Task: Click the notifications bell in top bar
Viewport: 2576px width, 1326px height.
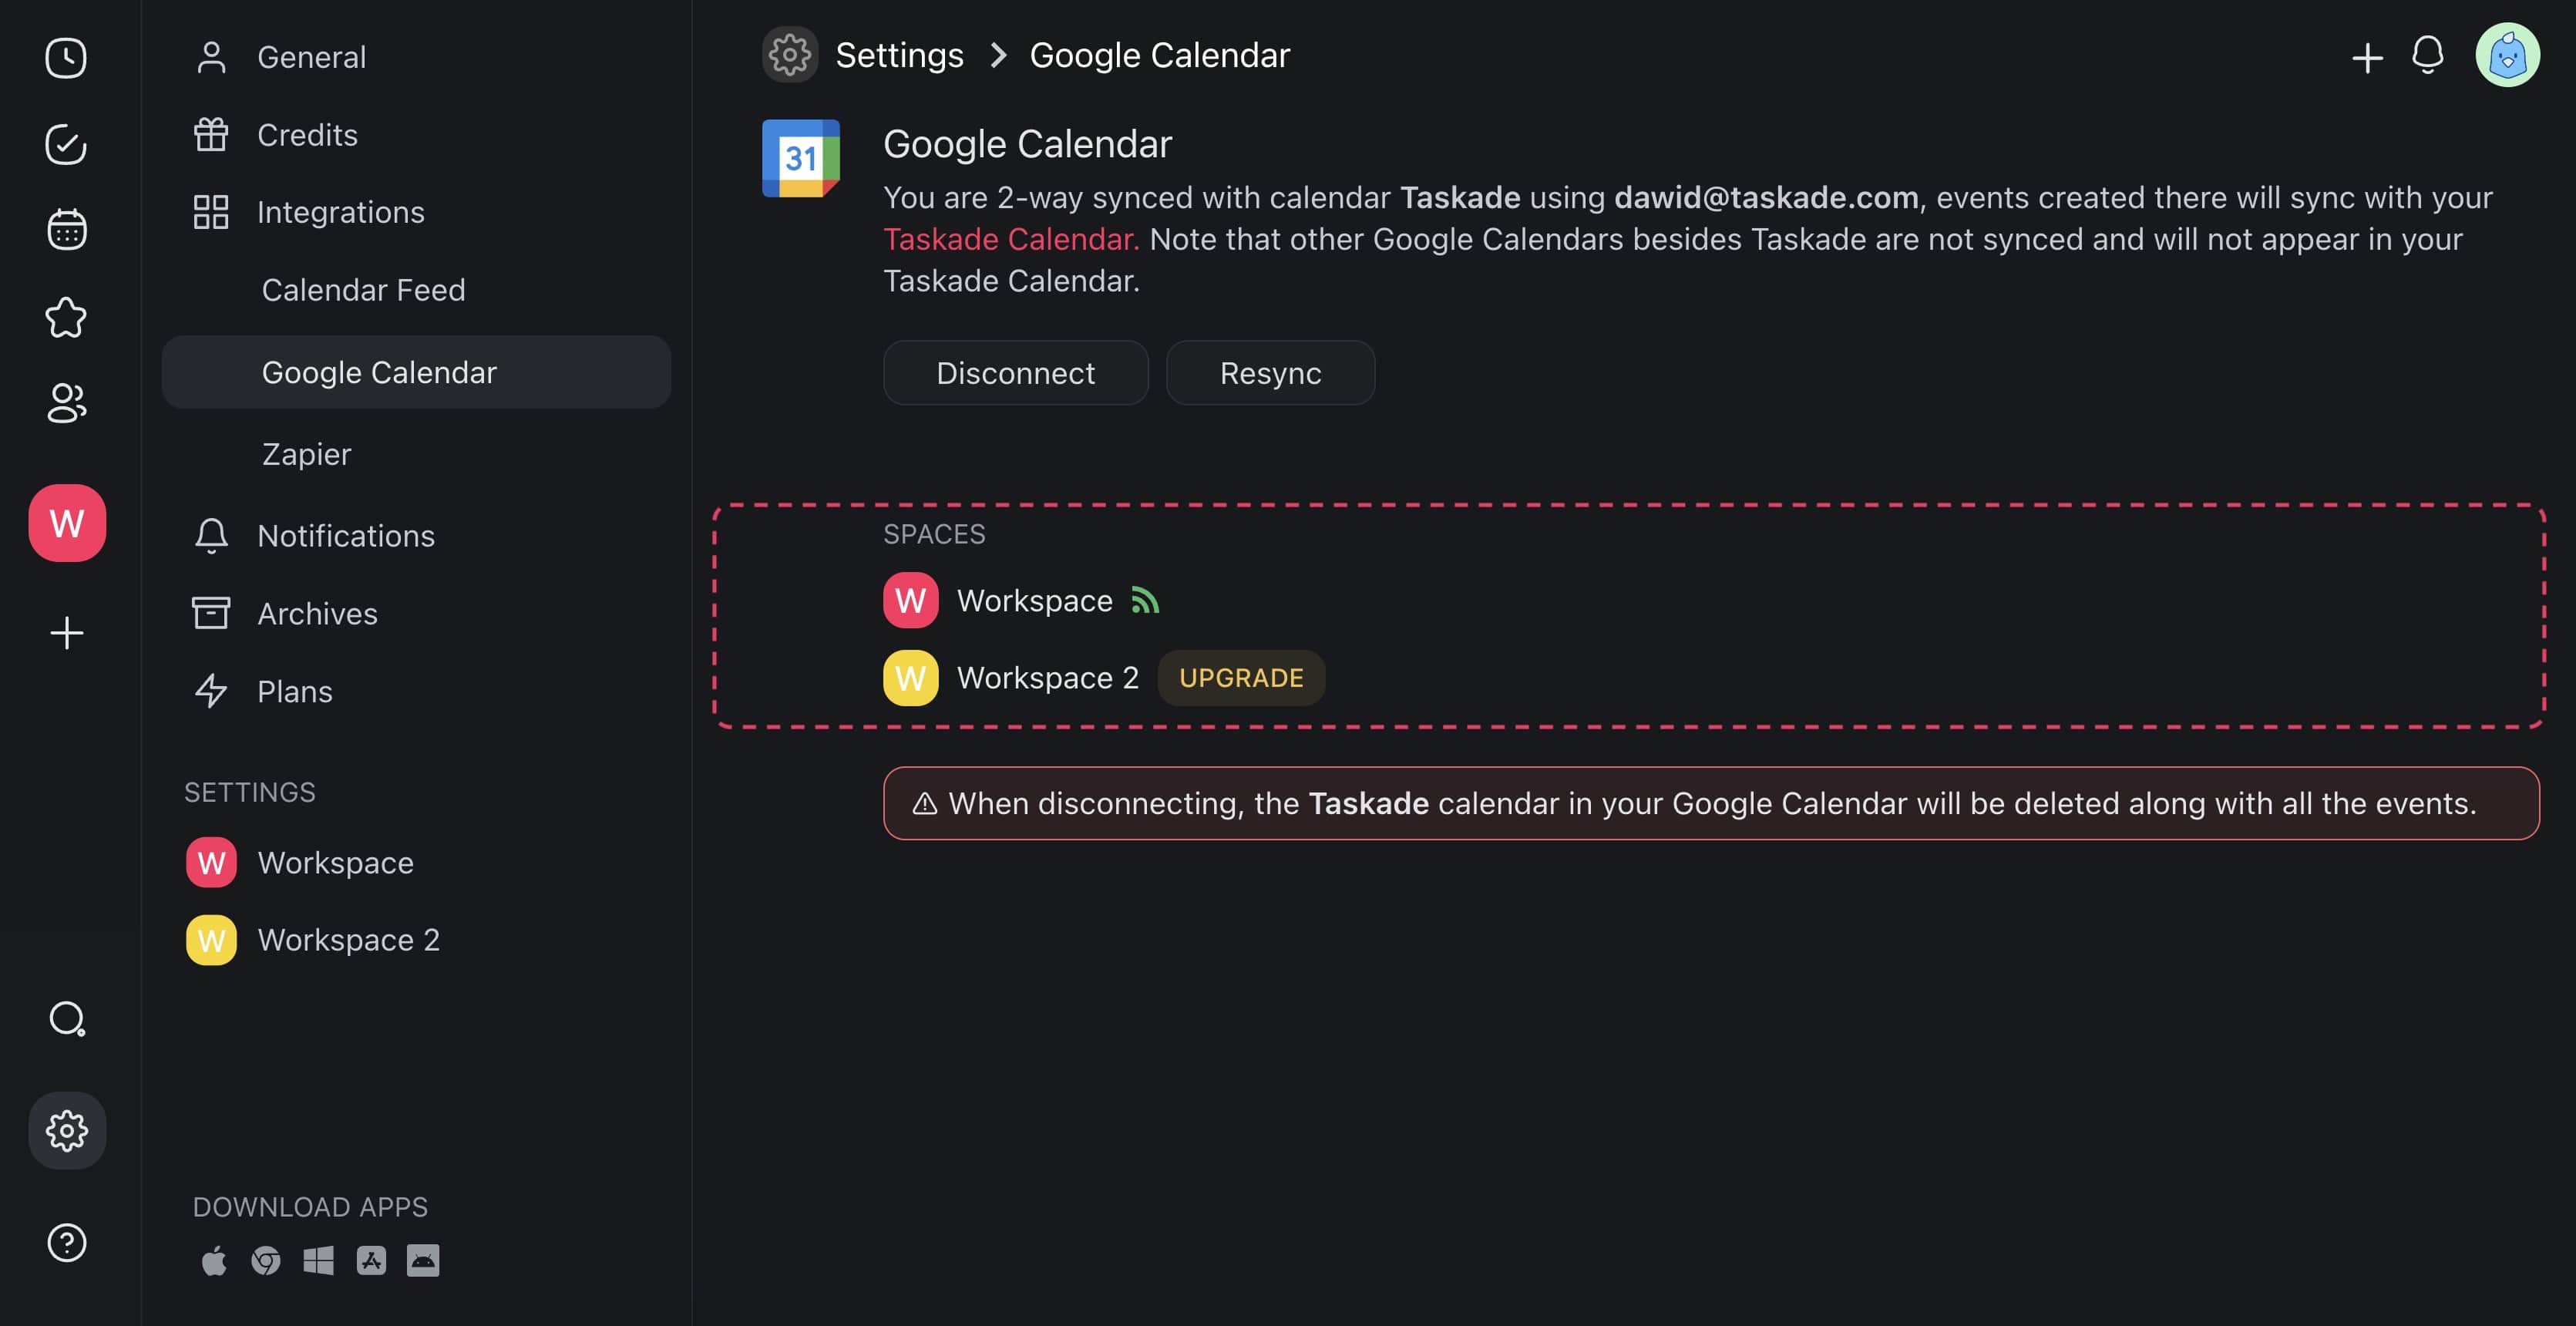Action: coord(2427,55)
